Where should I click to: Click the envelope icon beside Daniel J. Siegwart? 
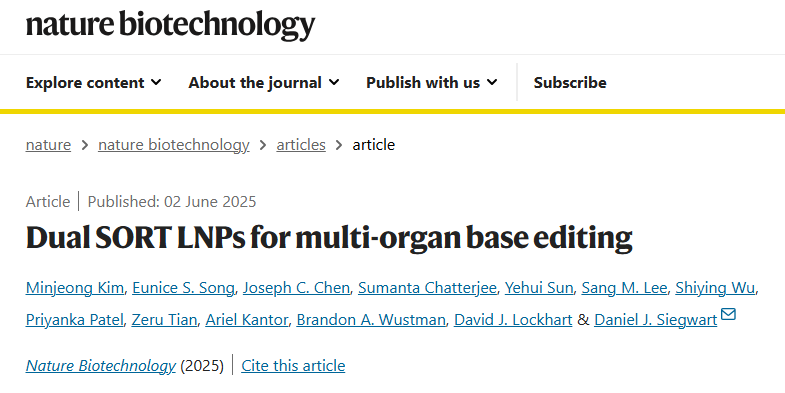pyautogui.click(x=728, y=314)
